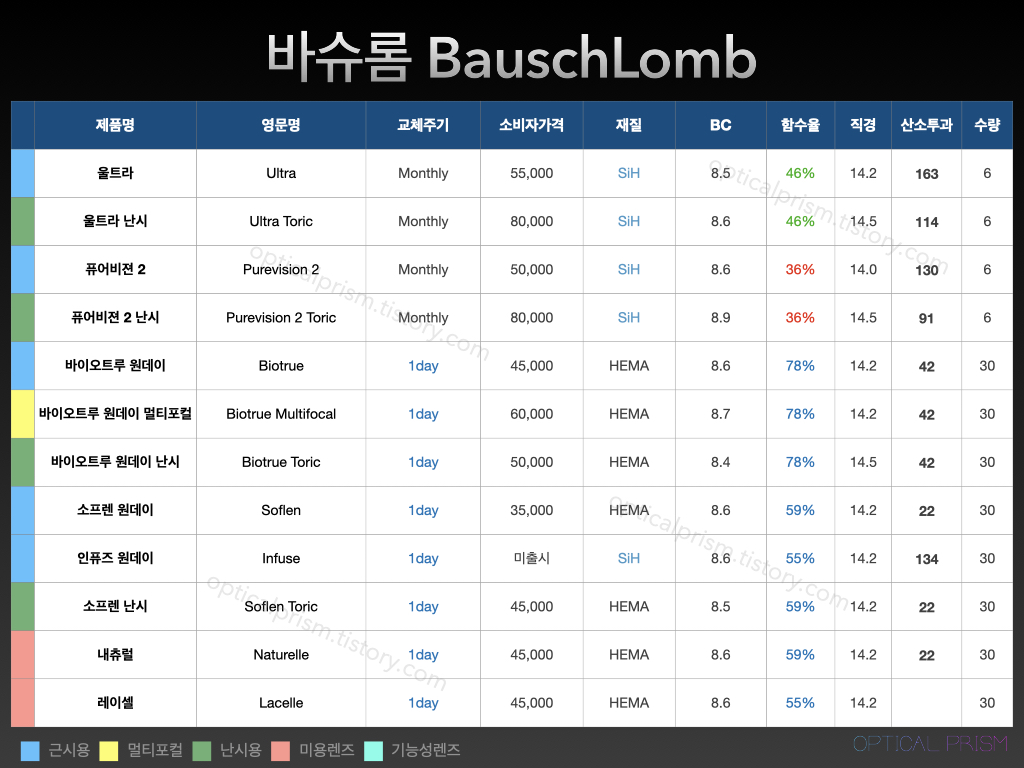
Task: Click the 퓨어비젼 2 product name cell
Action: pyautogui.click(x=115, y=269)
